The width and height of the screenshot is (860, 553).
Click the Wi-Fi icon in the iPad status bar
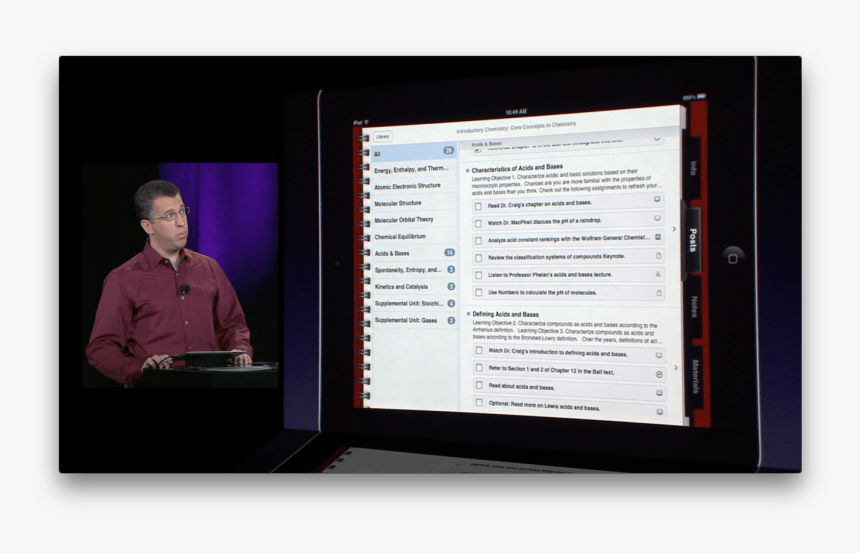[366, 122]
